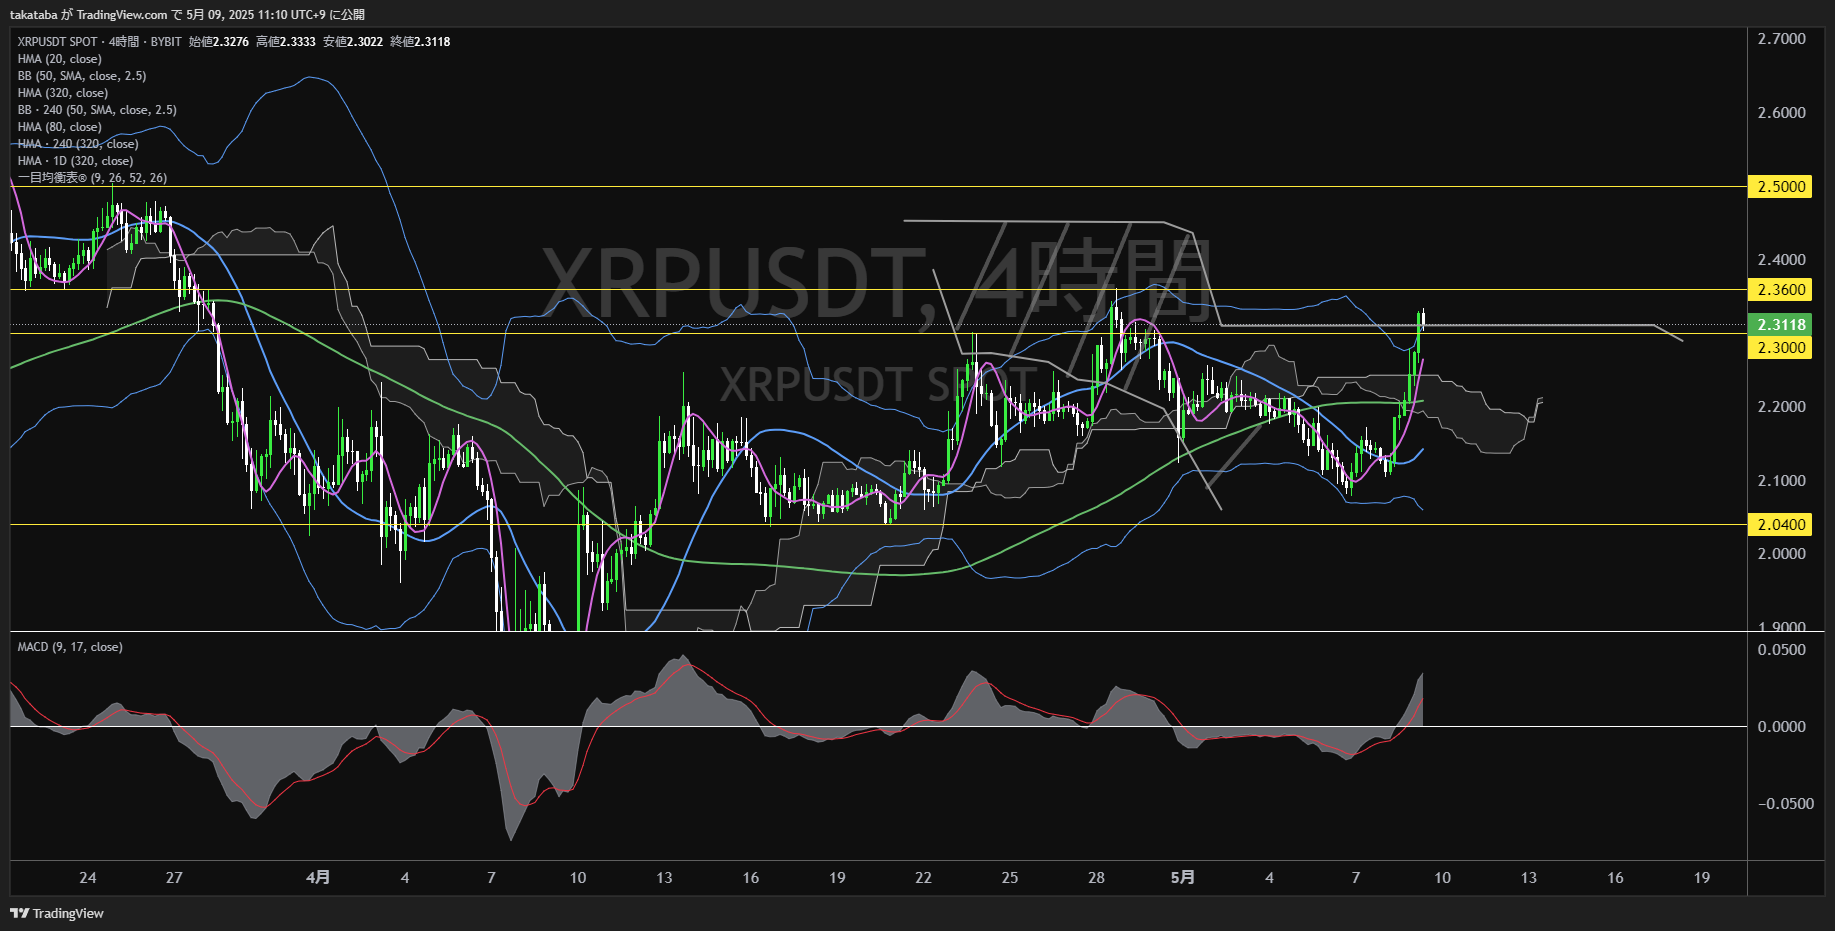Click the 2.1000 price axis value
The image size is (1835, 931).
click(1782, 481)
